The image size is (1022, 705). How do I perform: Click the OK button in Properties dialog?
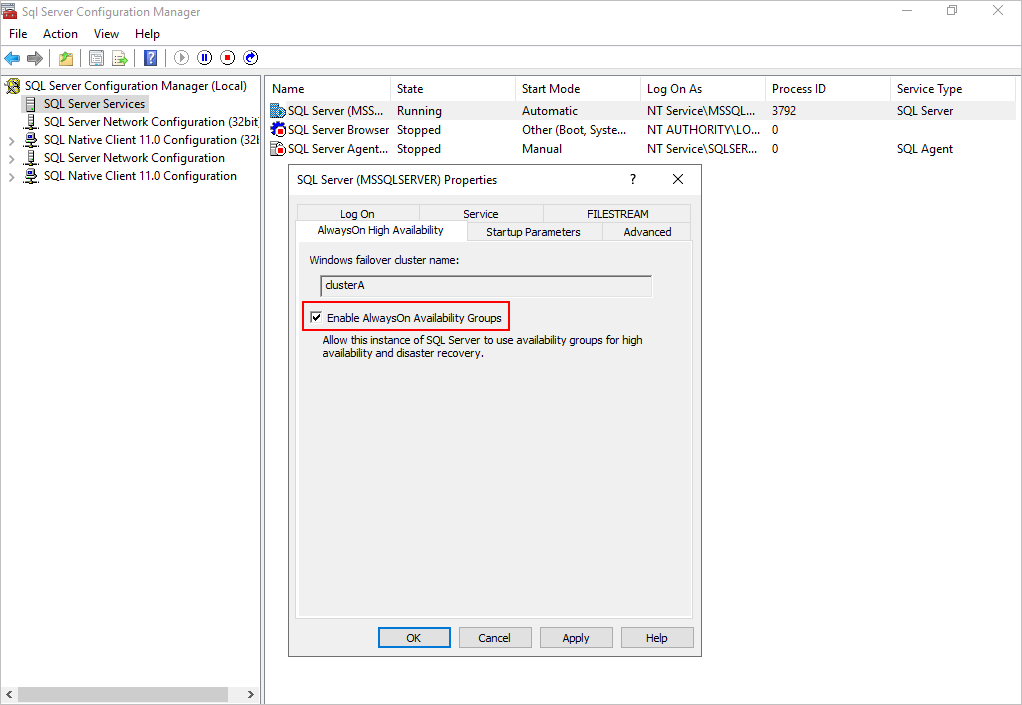pyautogui.click(x=414, y=638)
